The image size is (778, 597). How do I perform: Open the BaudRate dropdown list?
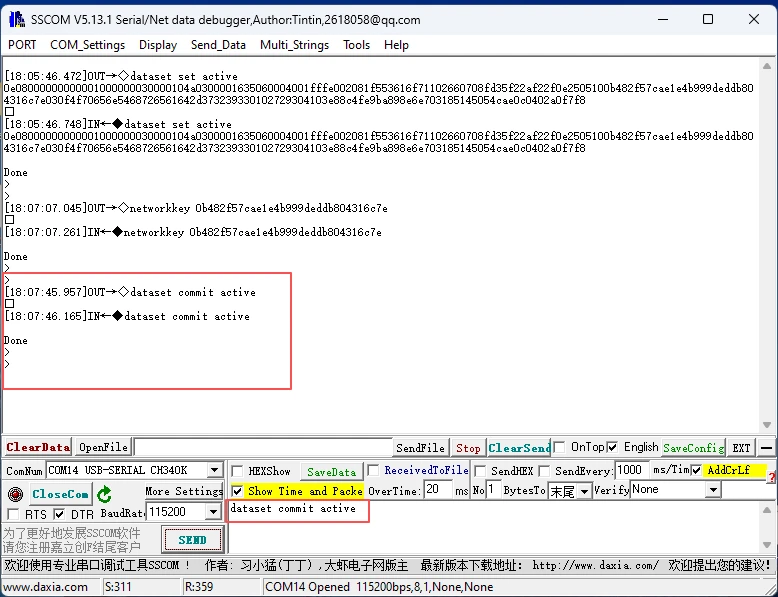[212, 512]
